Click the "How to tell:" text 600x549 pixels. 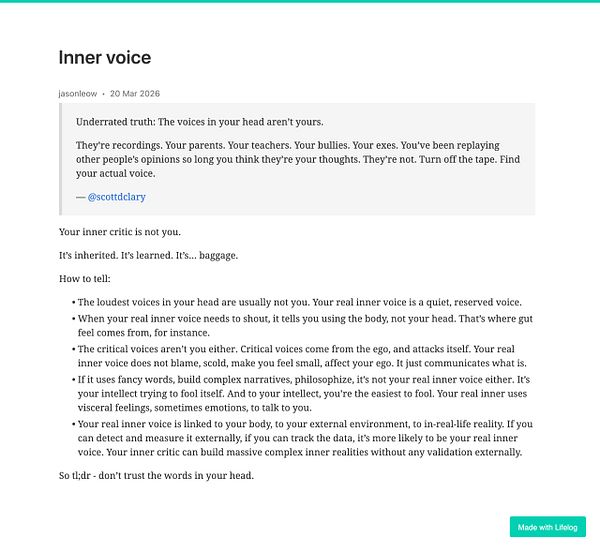(x=85, y=279)
